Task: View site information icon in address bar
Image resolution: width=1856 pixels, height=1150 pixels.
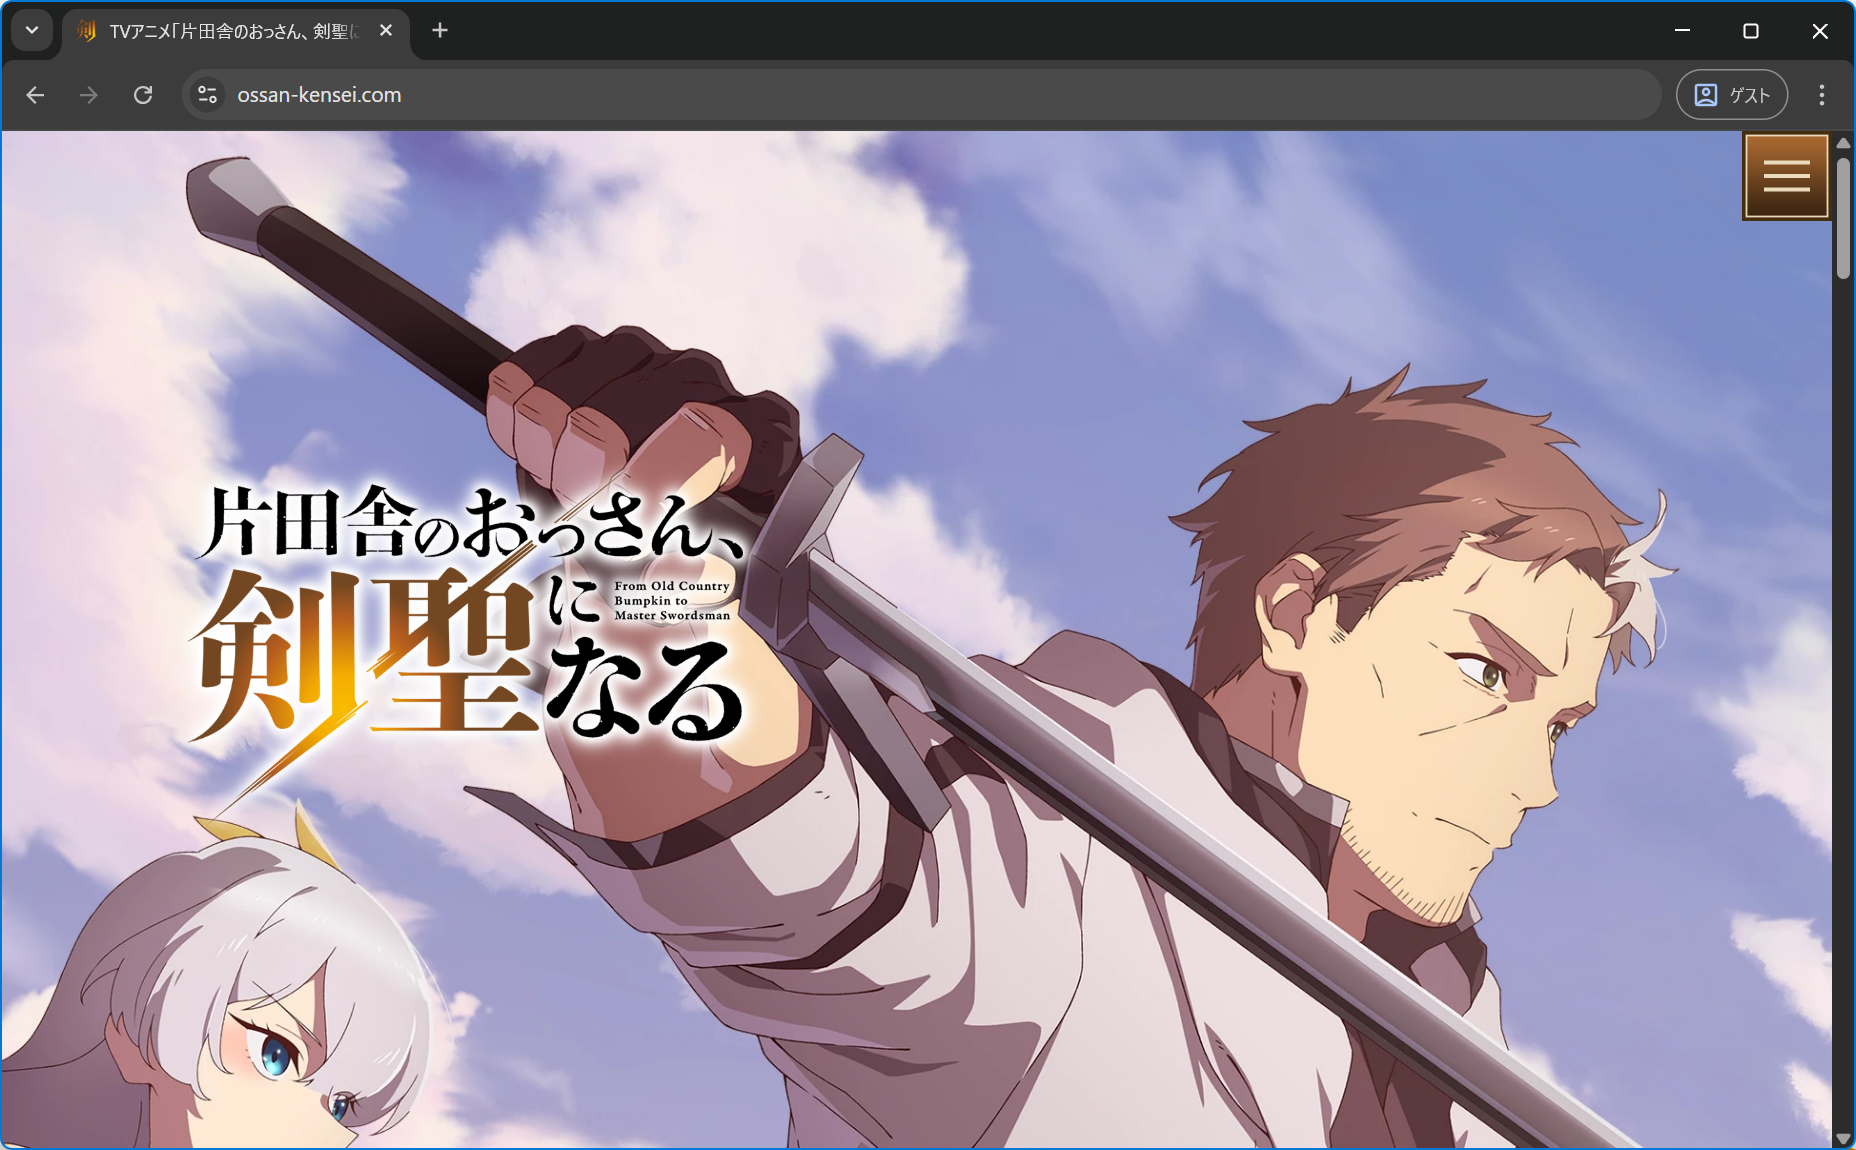Action: pos(208,95)
